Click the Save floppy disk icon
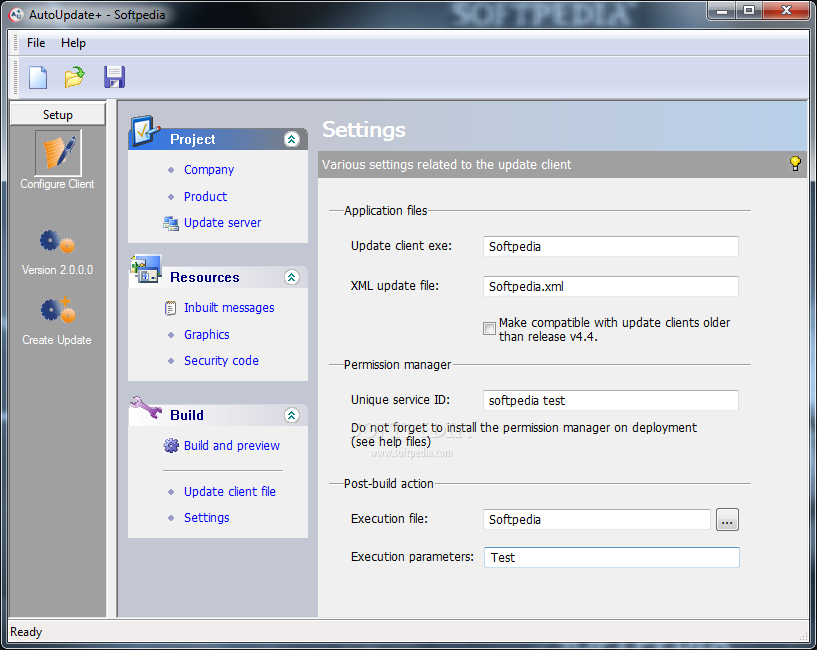The width and height of the screenshot is (817, 650). (x=114, y=77)
